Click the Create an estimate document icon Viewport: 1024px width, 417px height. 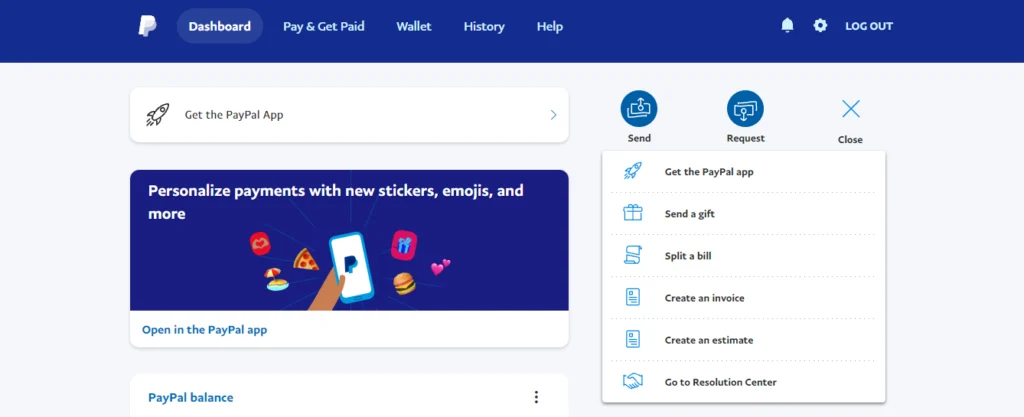[633, 340]
